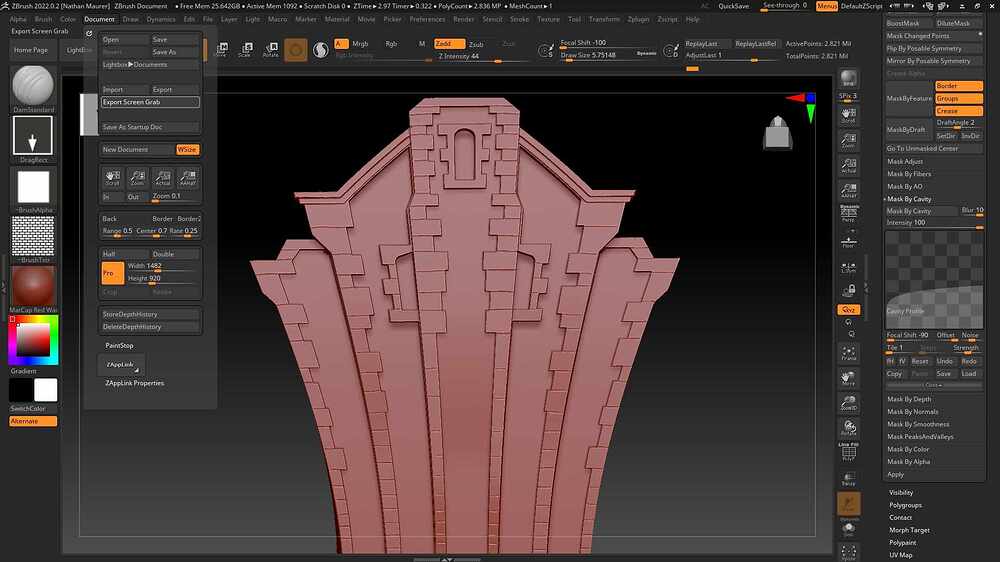
Task: Click the camera head view indicator
Action: click(x=777, y=132)
